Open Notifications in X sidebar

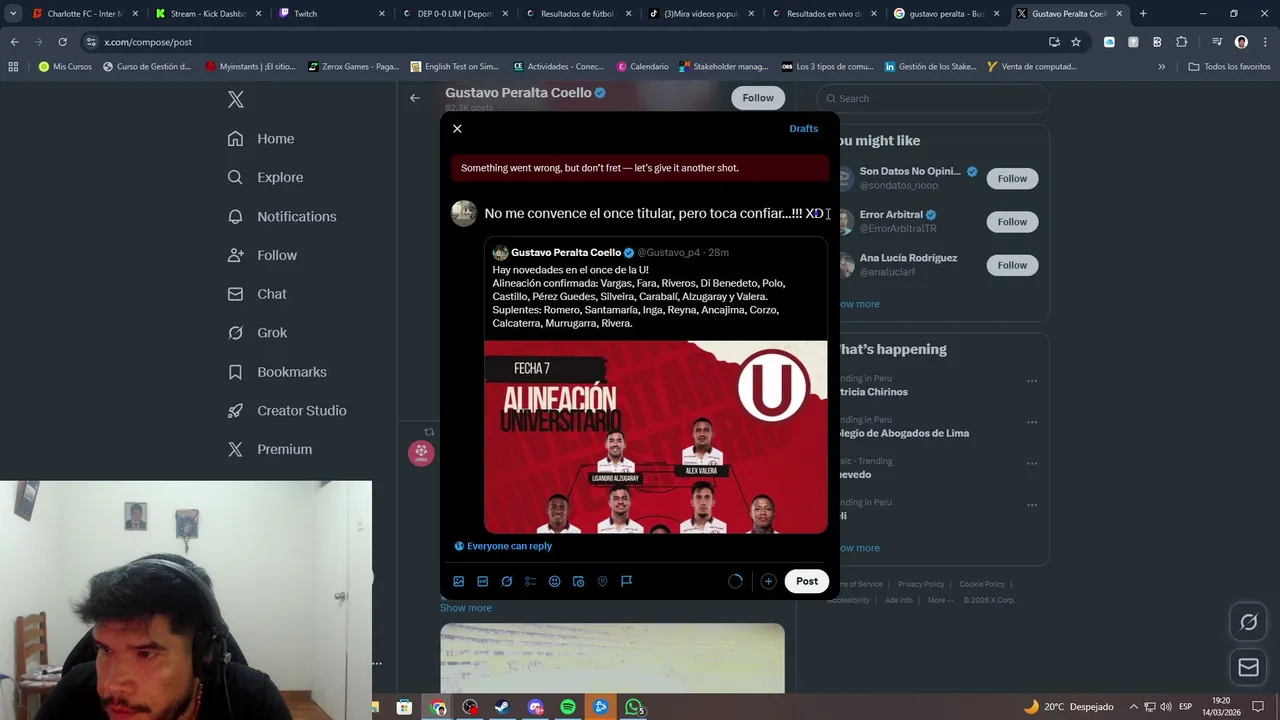click(x=282, y=216)
